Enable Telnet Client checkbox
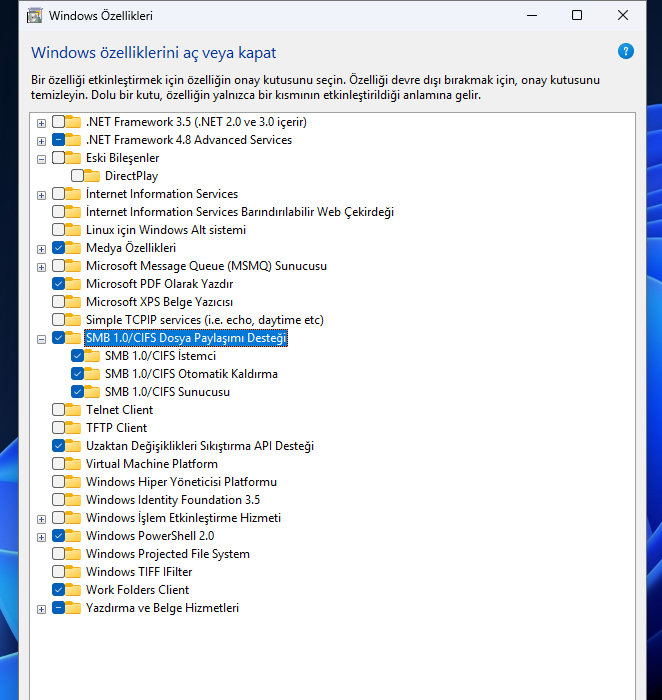Screen dimensions: 662x700 (x=58, y=409)
